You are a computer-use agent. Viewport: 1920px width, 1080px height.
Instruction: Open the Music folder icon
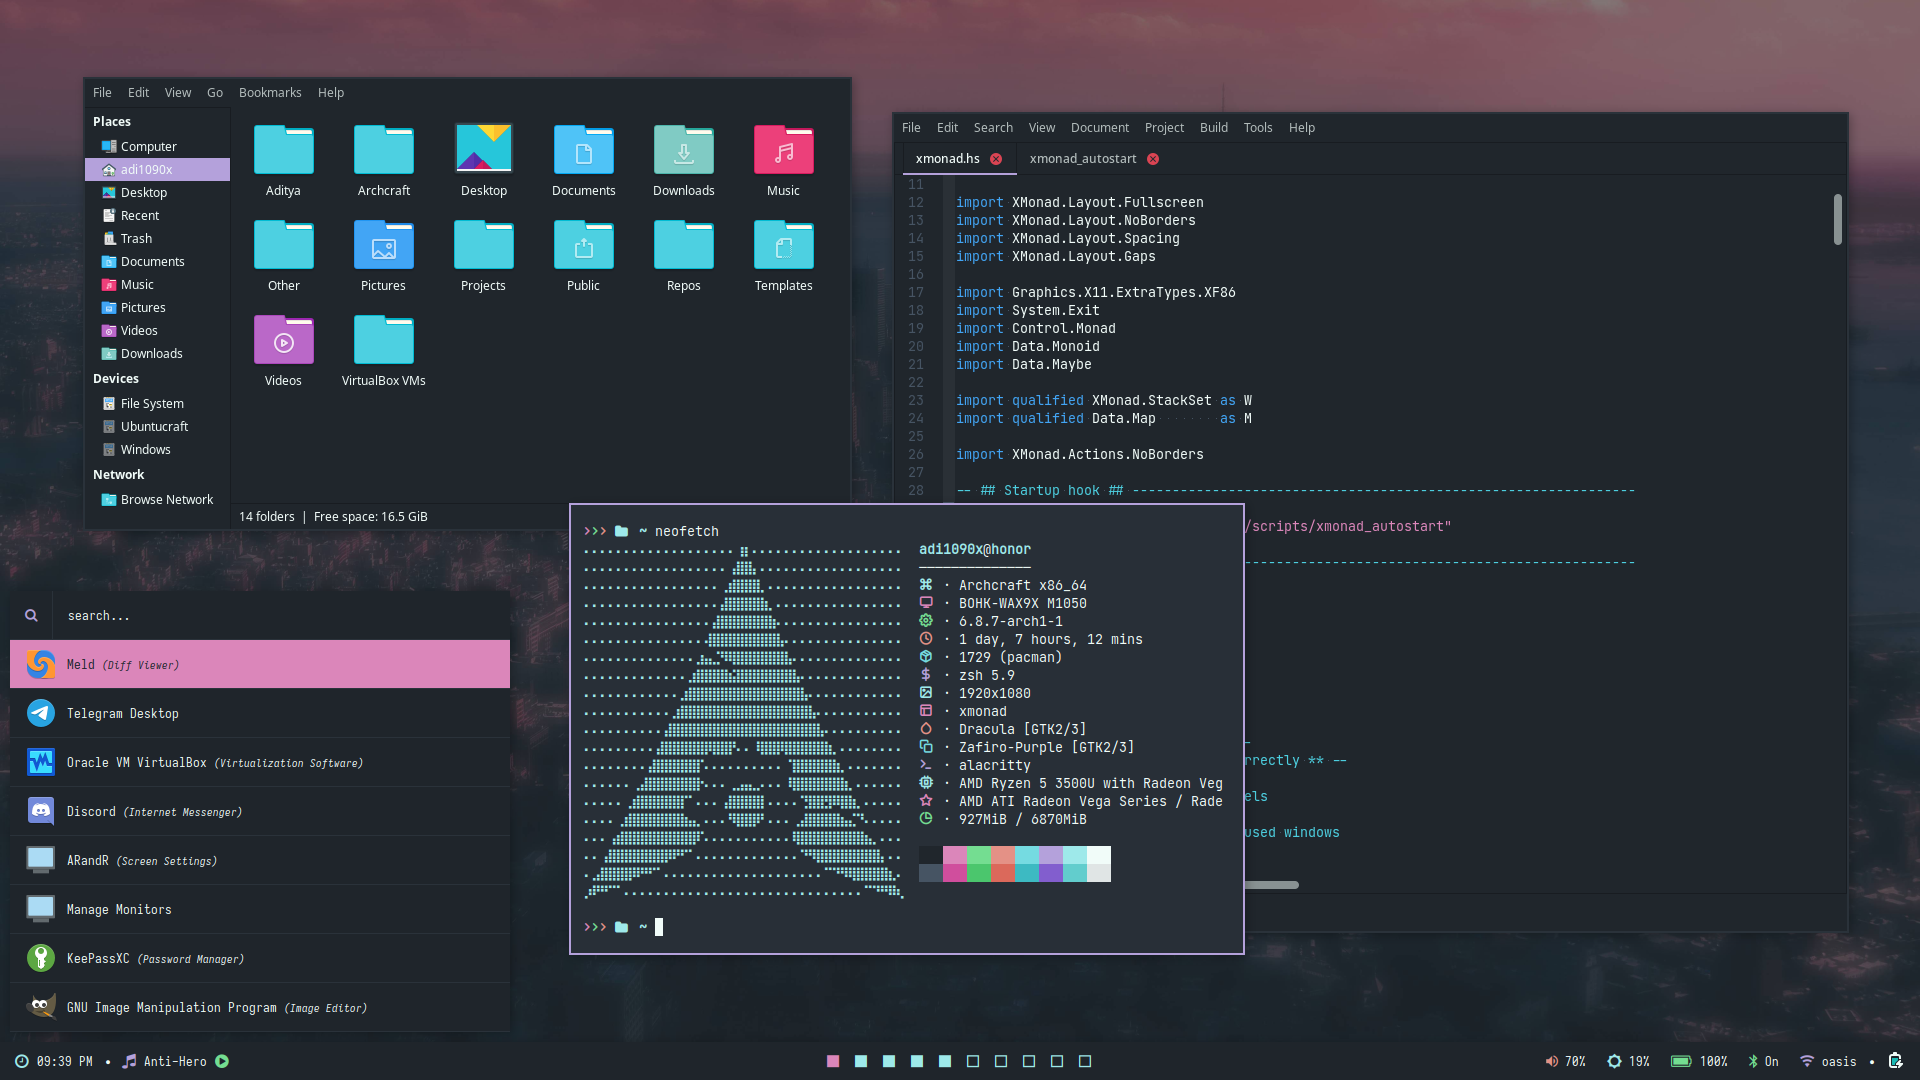783,151
